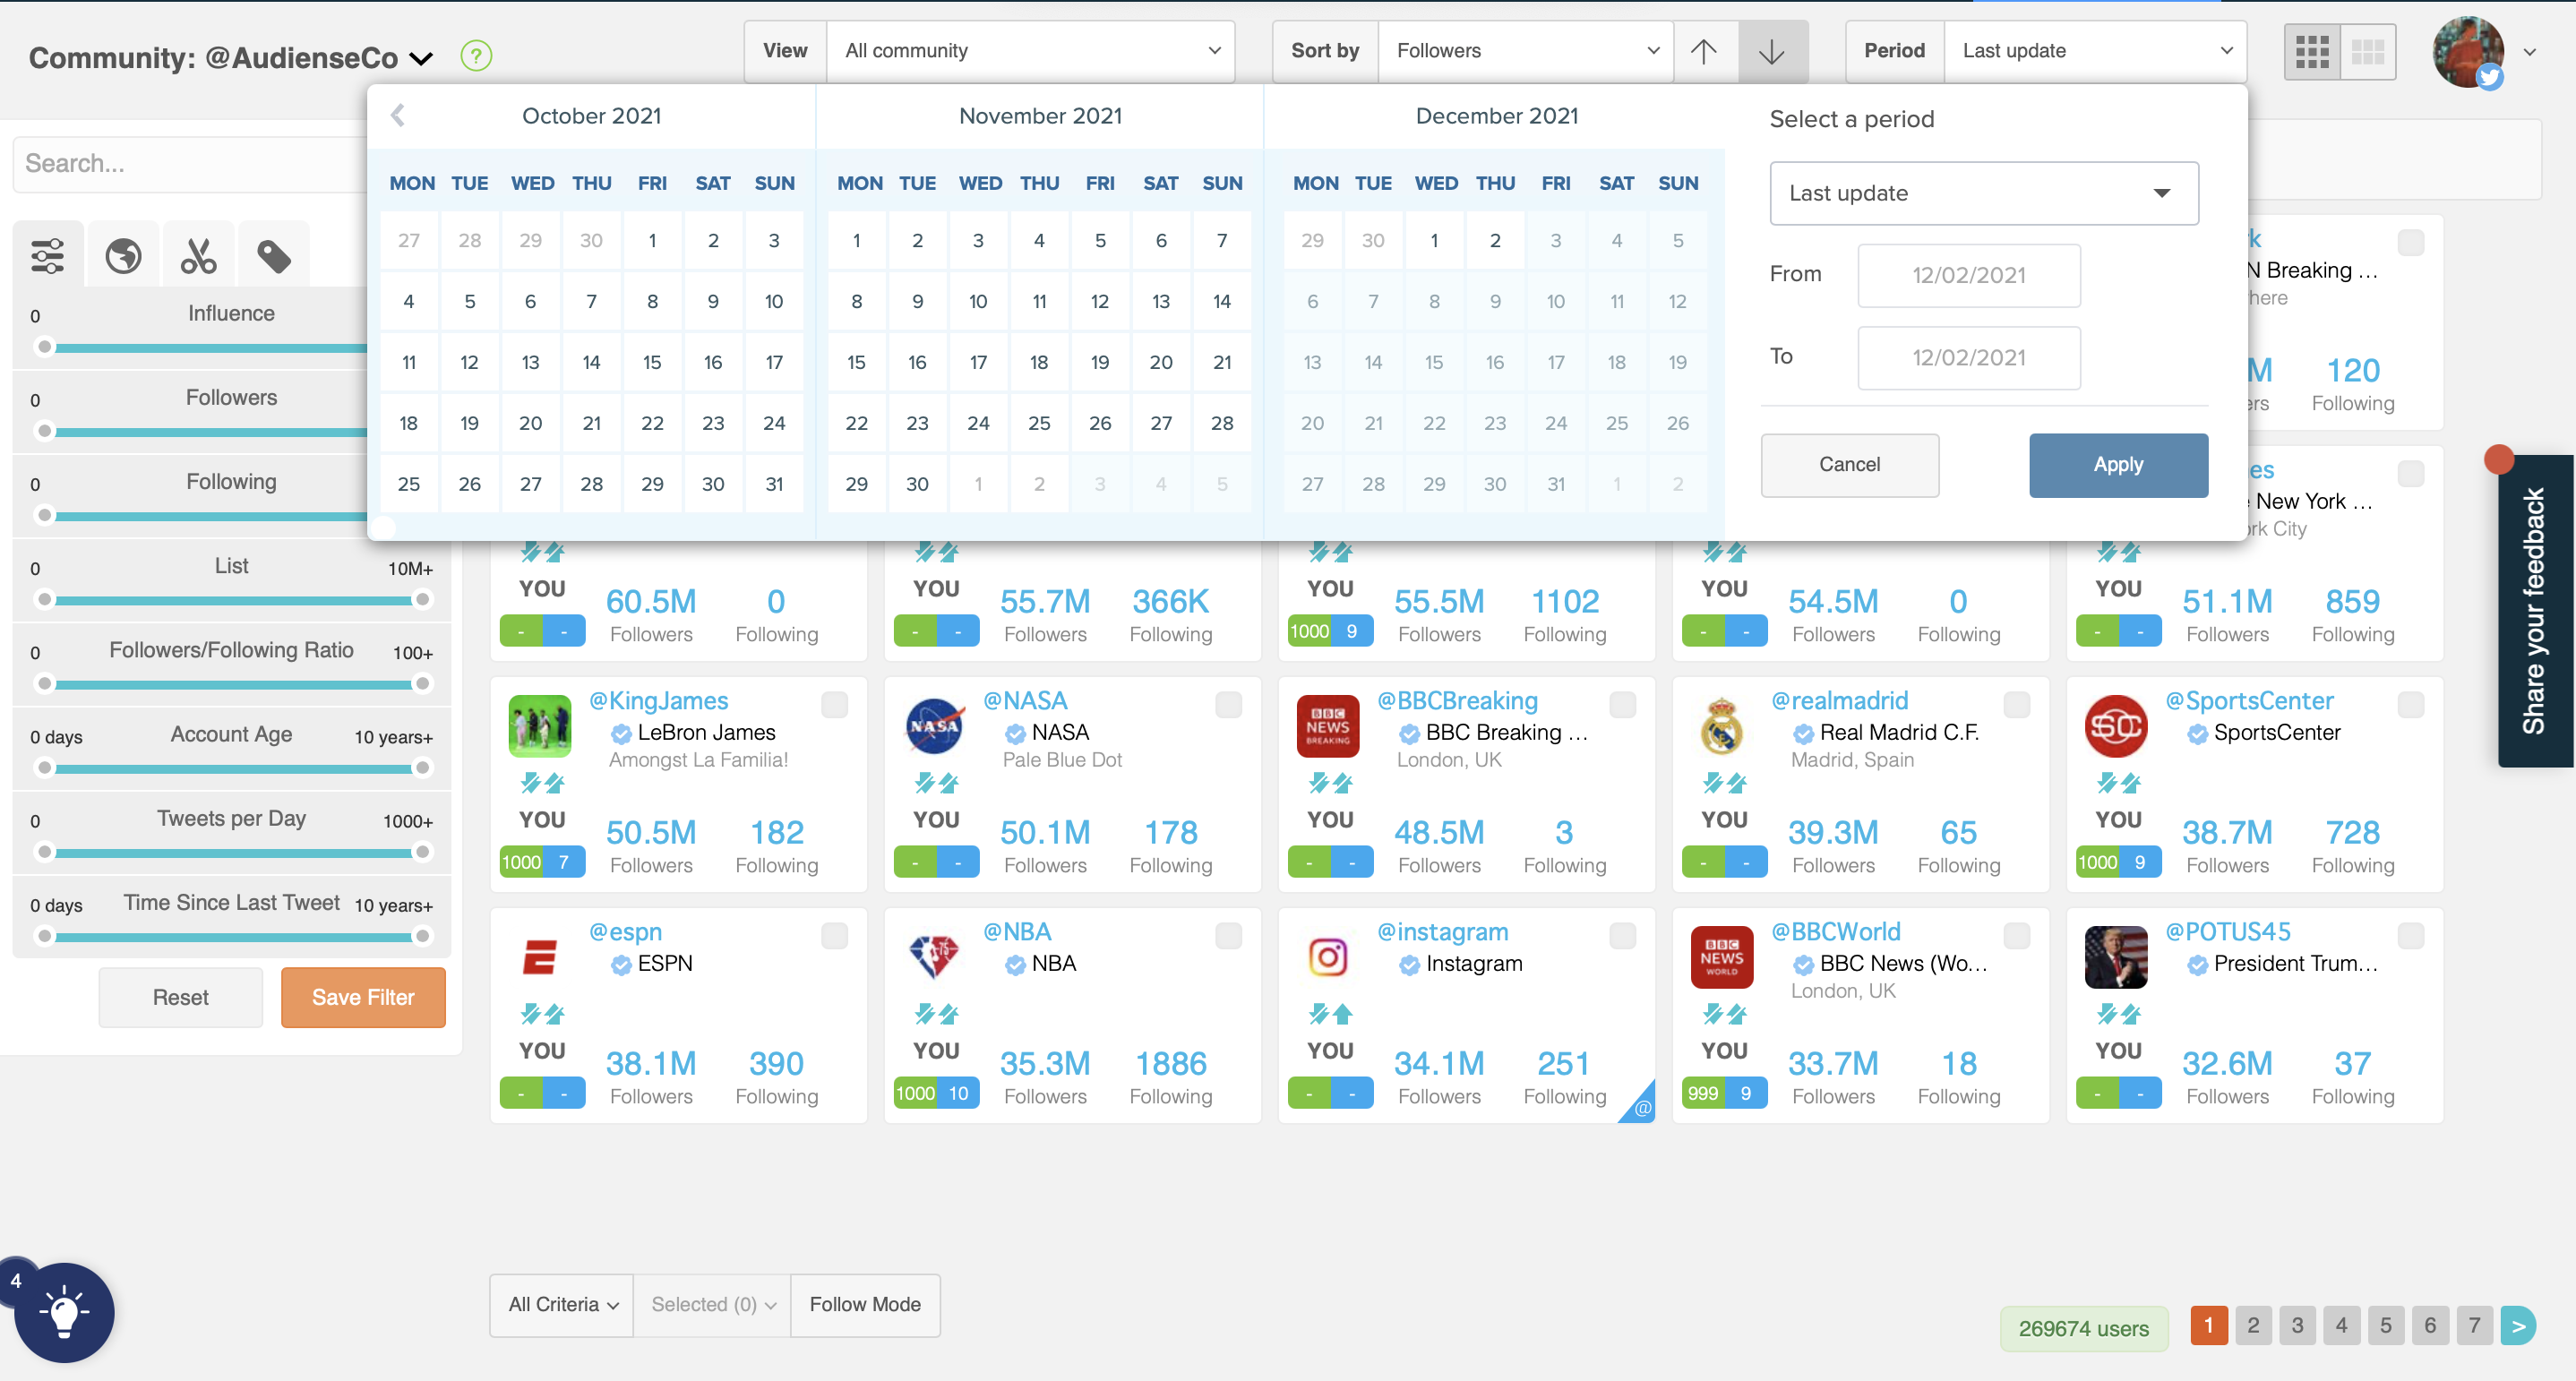
Task: Open the lightbulb tips widget
Action: [64, 1312]
